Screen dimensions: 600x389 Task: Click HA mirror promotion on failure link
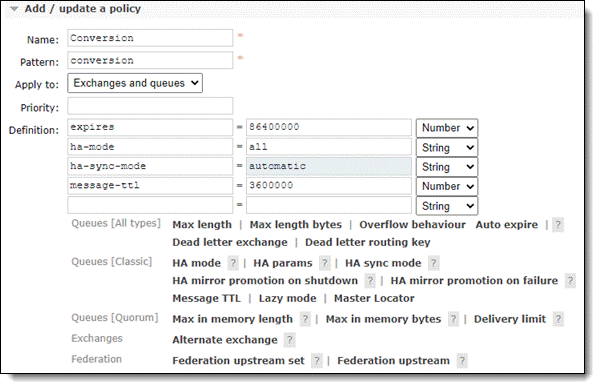point(474,281)
